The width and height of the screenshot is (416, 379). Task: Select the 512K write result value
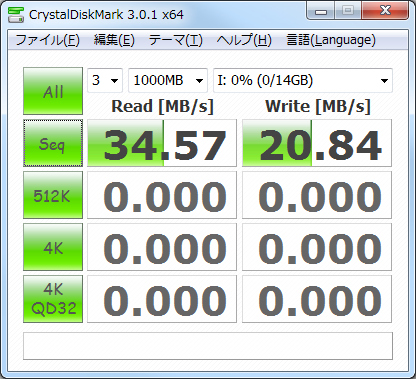317,195
